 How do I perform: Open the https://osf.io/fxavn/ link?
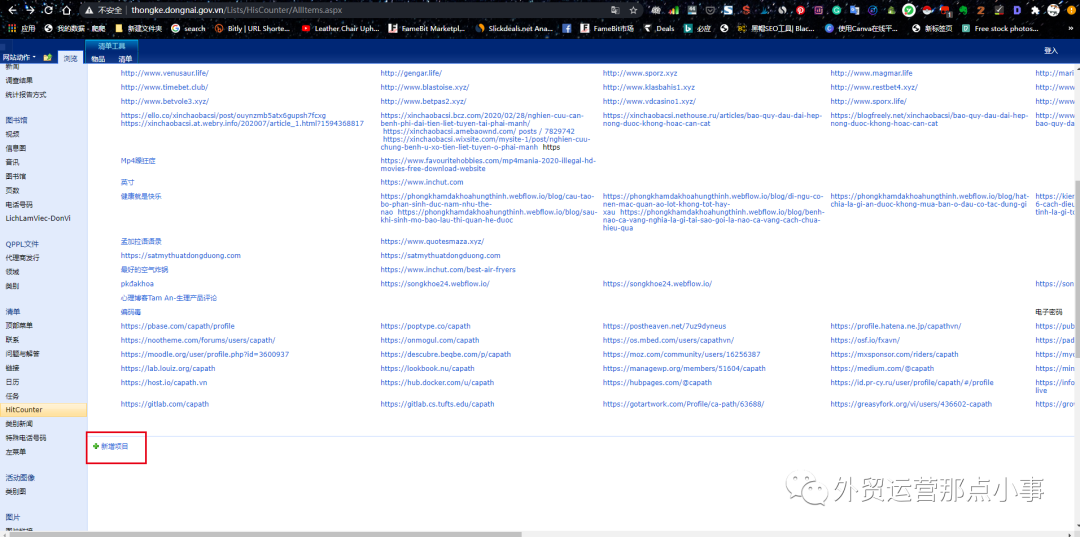tap(864, 340)
